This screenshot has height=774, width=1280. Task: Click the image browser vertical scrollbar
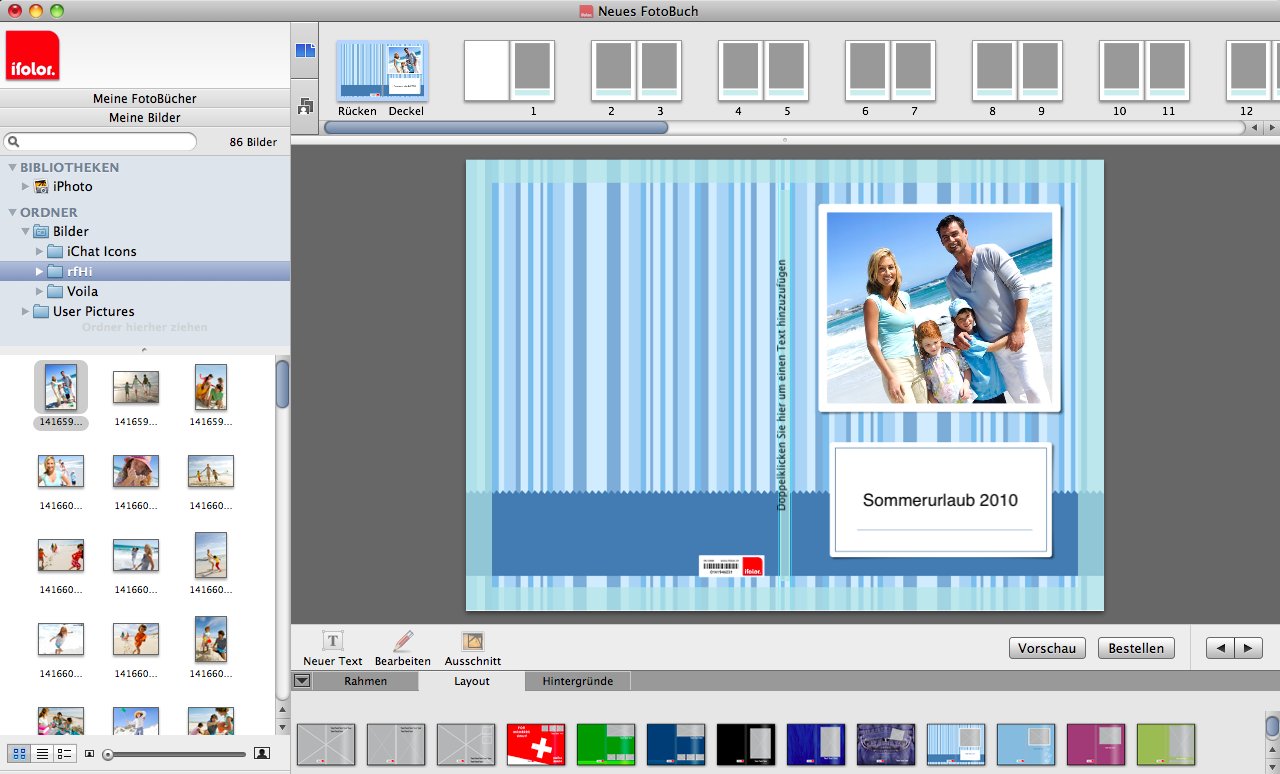[283, 384]
